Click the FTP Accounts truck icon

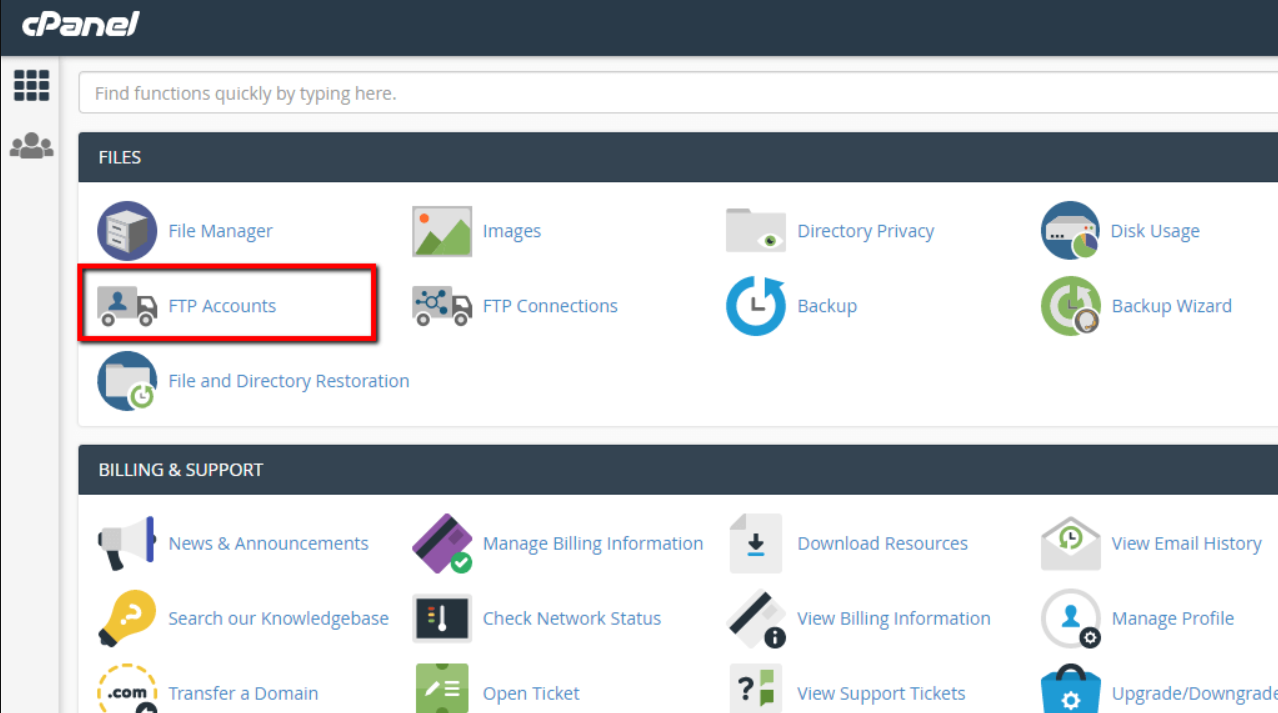127,306
